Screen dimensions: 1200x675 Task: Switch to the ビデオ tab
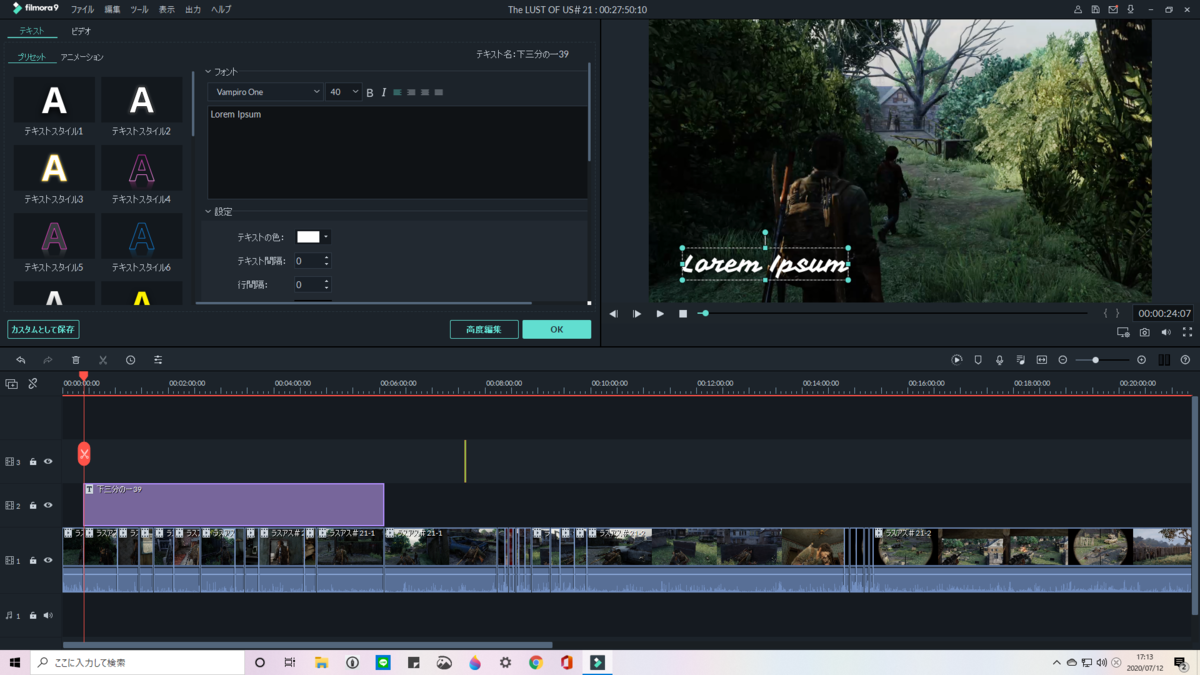(81, 31)
